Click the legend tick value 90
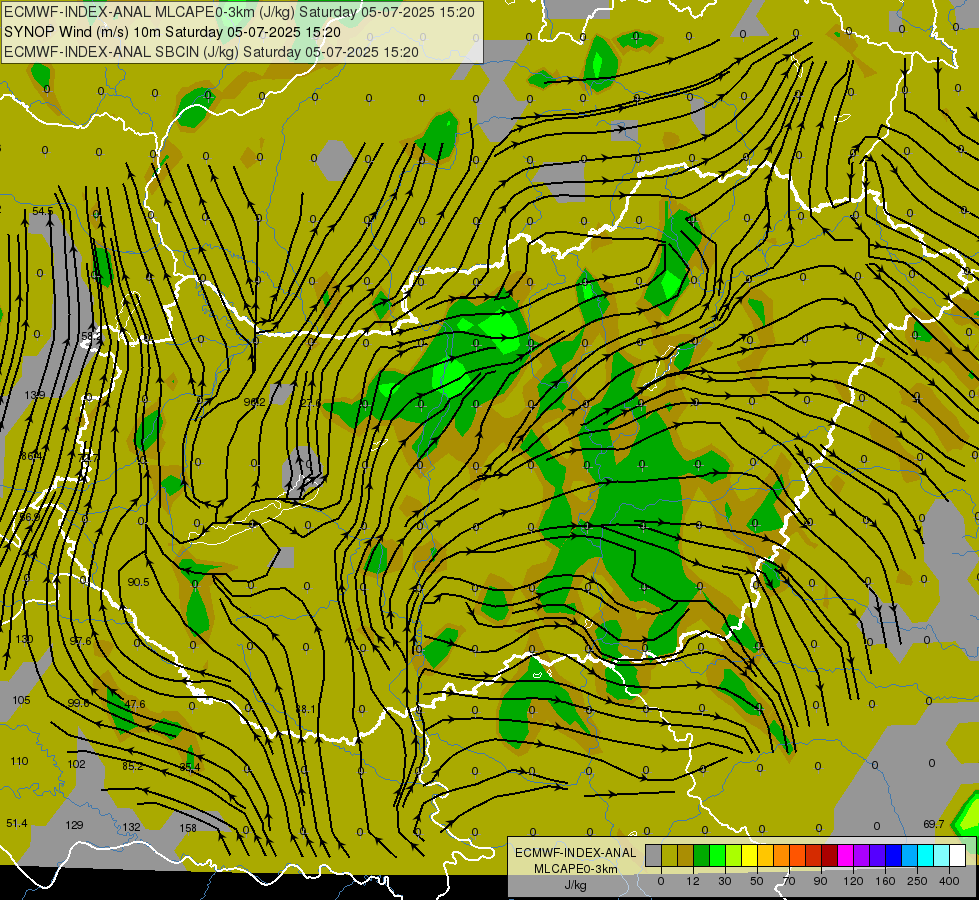This screenshot has width=979, height=900. [820, 881]
